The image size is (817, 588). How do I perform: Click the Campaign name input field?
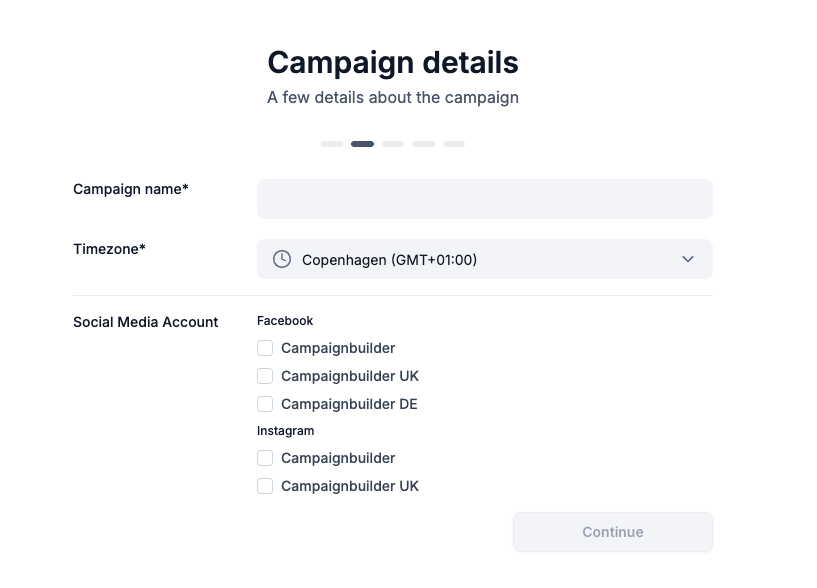(484, 199)
